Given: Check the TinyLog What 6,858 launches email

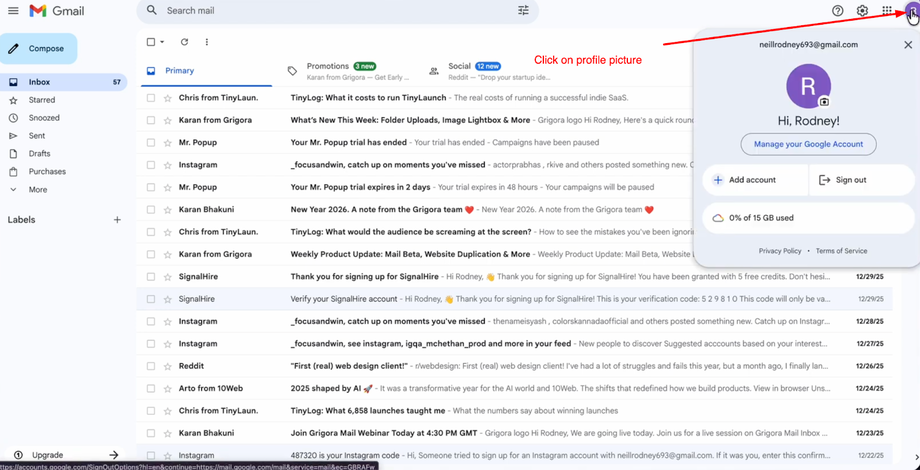Looking at the screenshot, I should coord(151,411).
